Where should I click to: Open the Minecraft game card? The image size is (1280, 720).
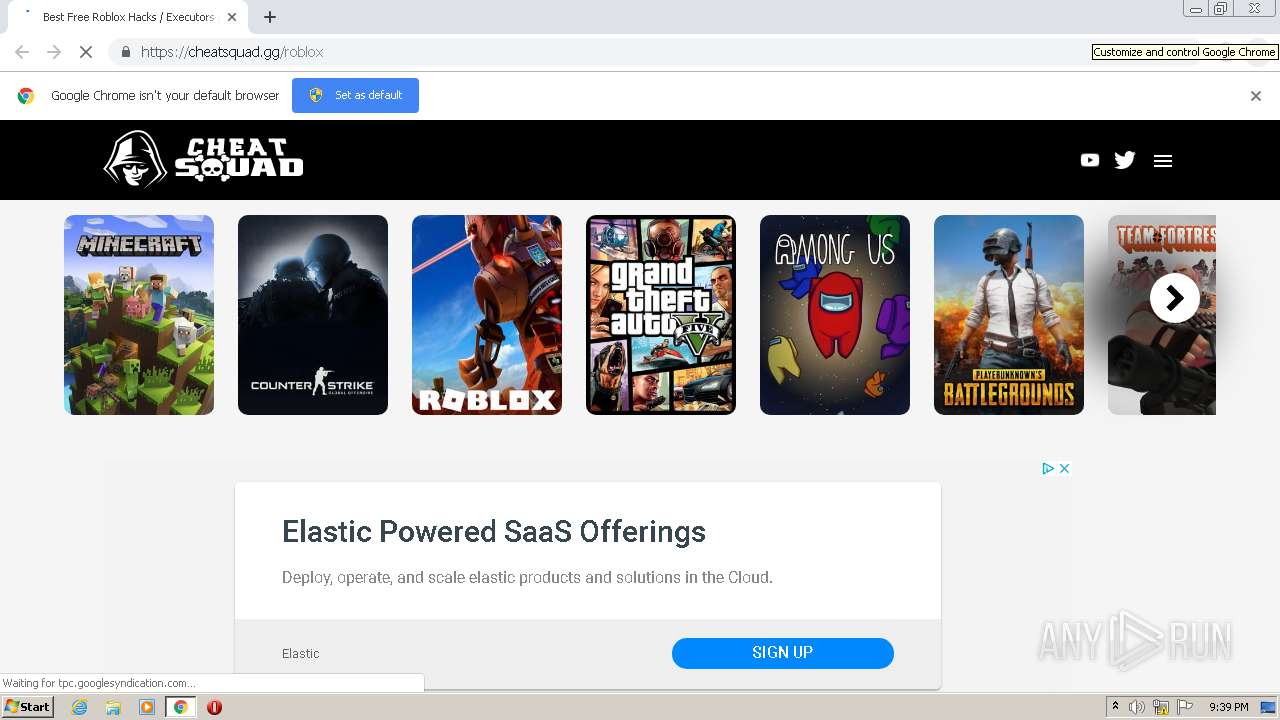139,315
